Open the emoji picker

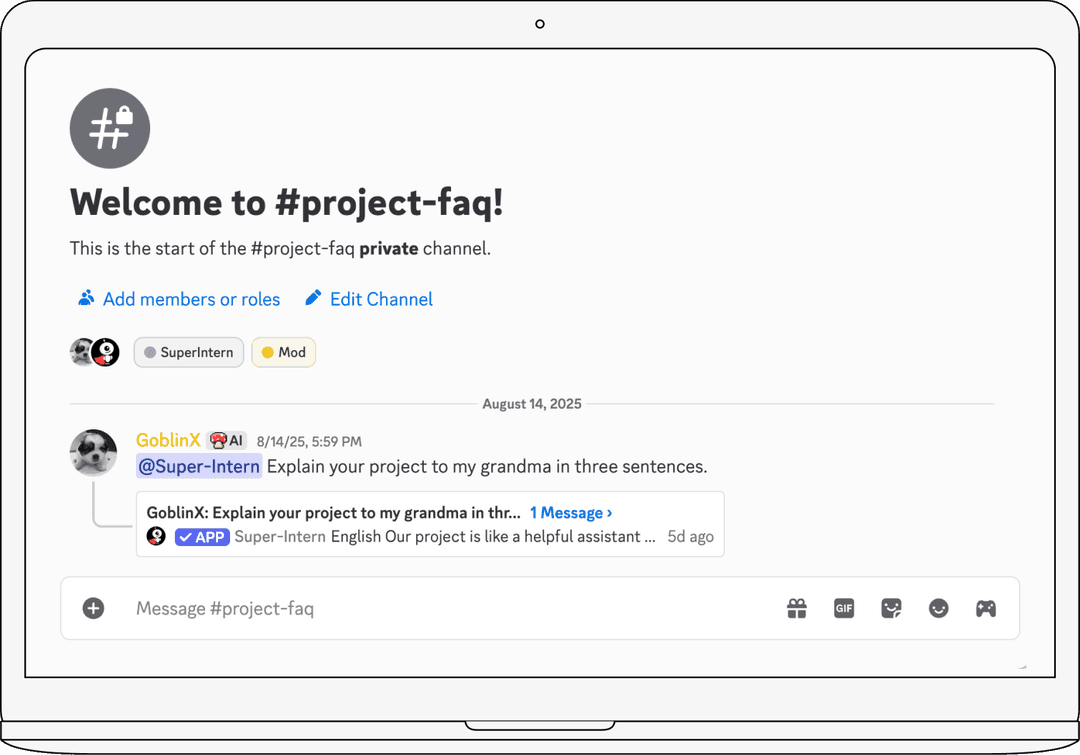938,608
